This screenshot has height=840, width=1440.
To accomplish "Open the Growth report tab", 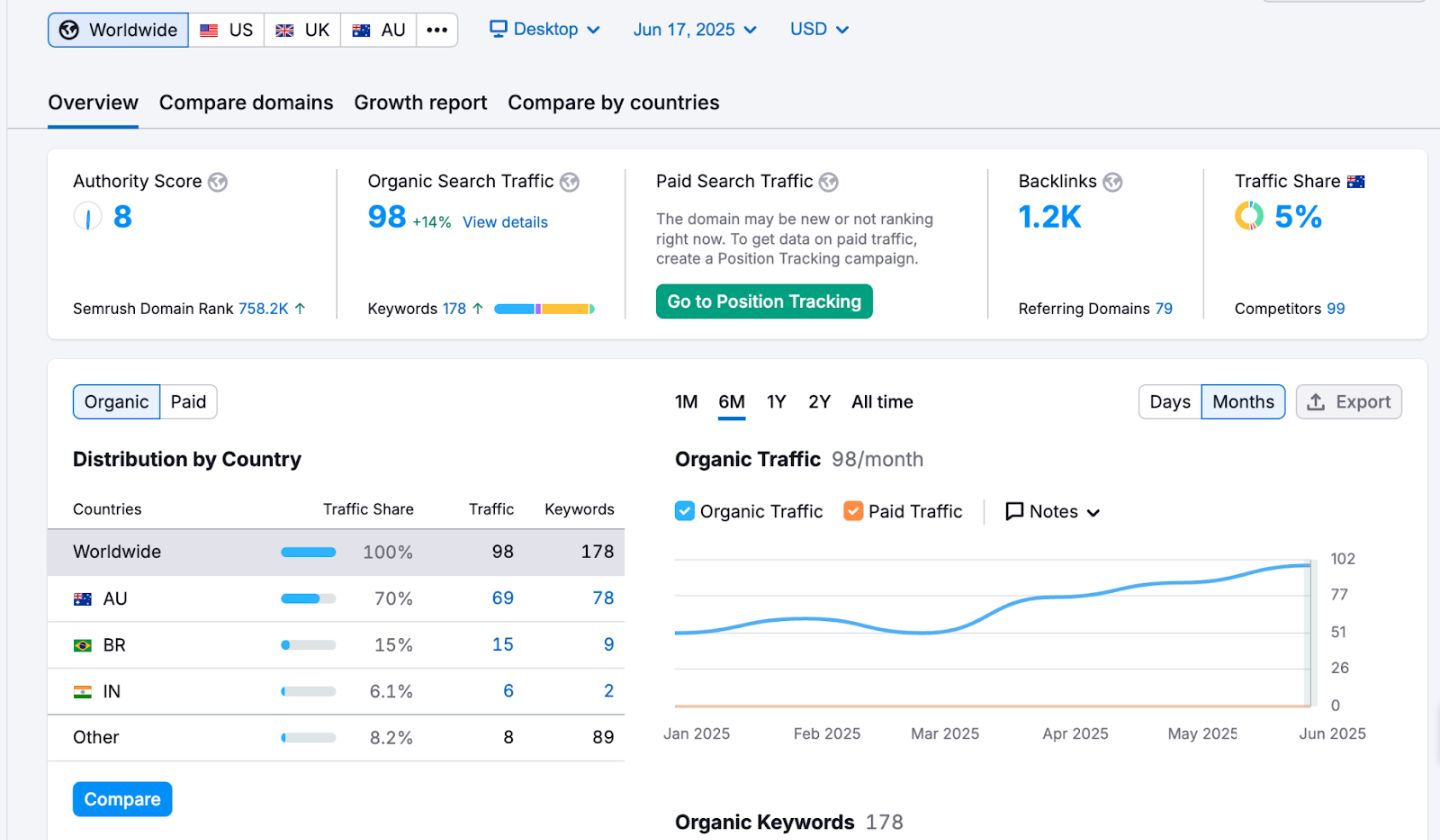I will tap(420, 102).
